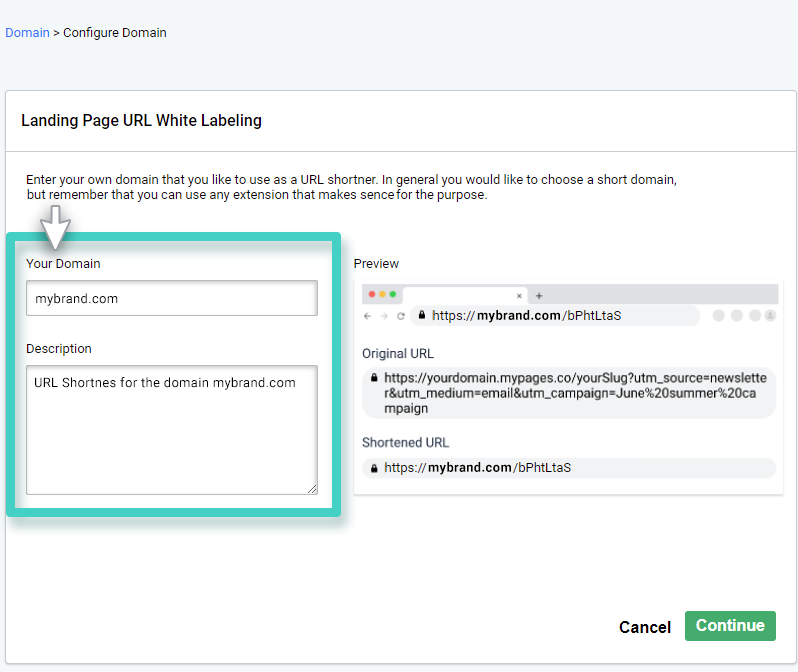Click the preview browser back arrow

tap(367, 316)
